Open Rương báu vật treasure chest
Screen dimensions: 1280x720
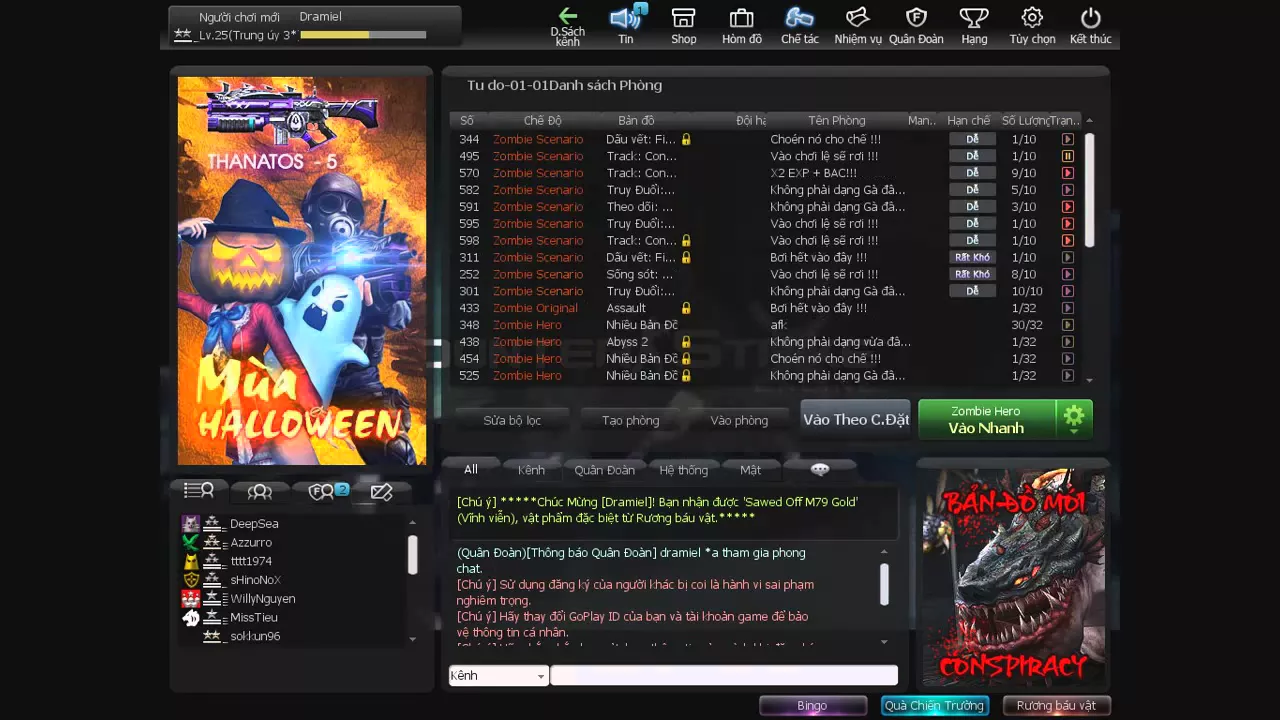click(1056, 705)
